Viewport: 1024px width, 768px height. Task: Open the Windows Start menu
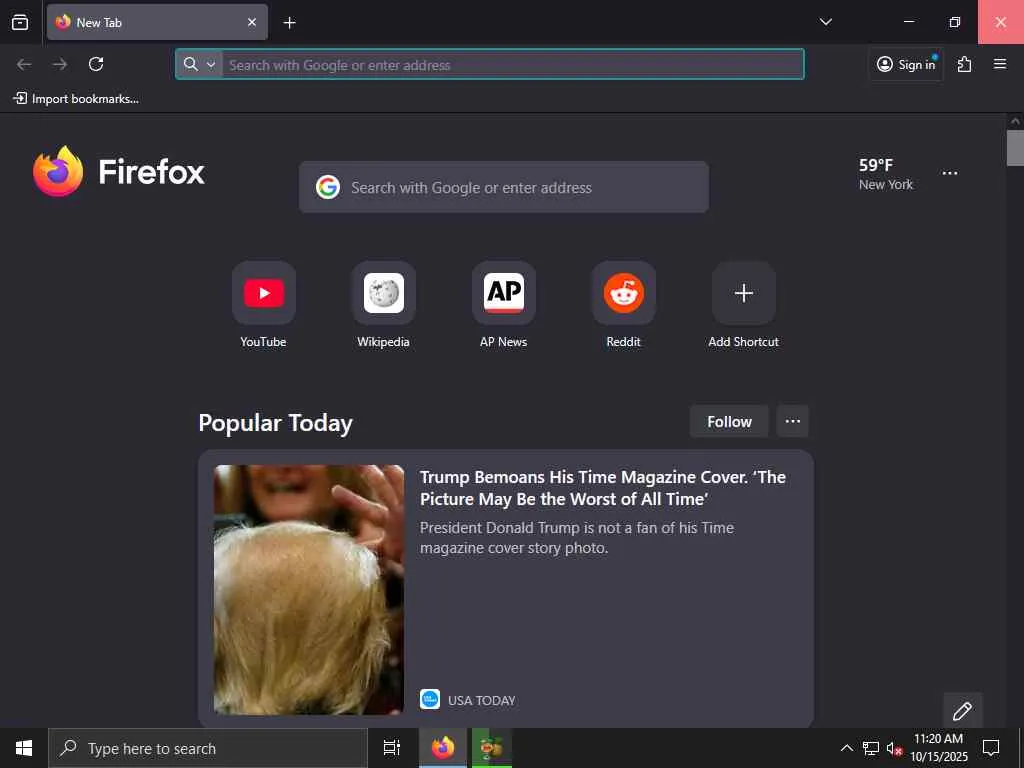pyautogui.click(x=24, y=748)
